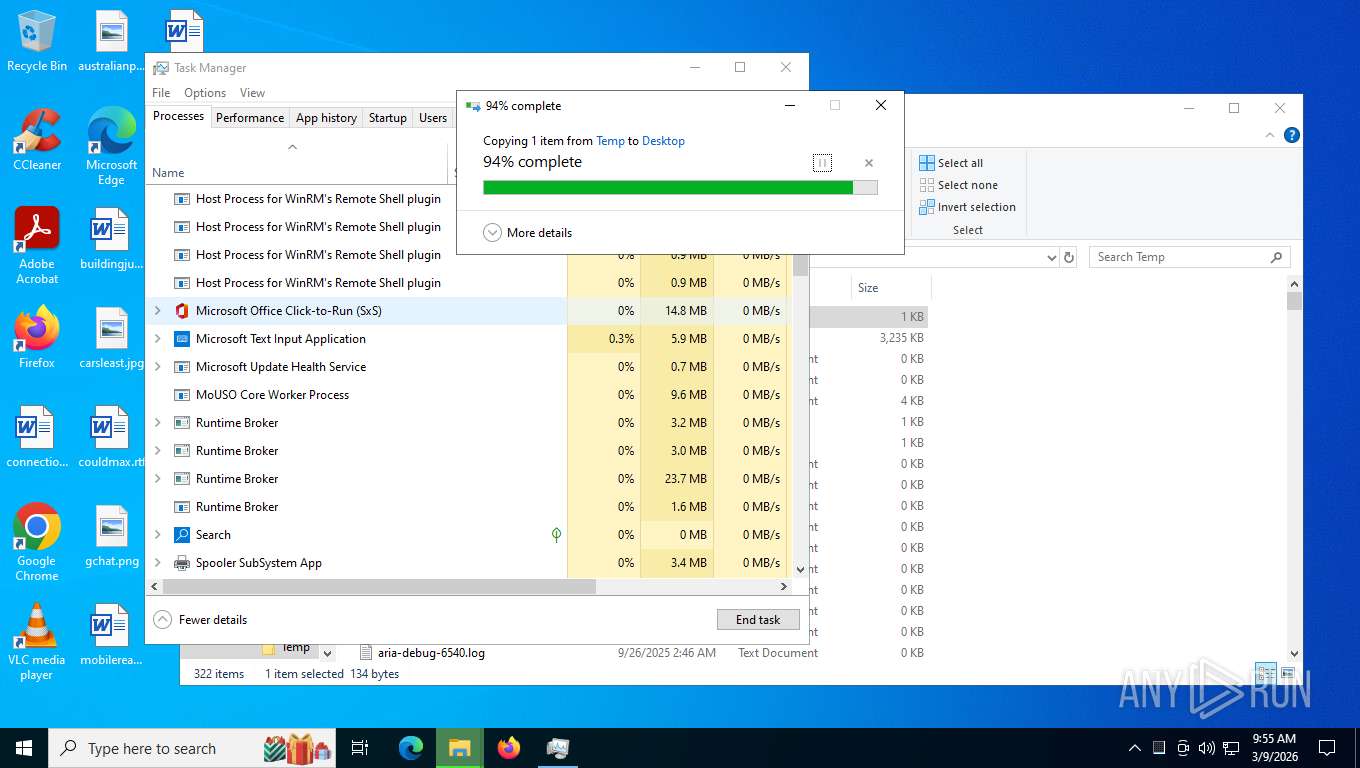
Task: Open Explorer Help question mark icon
Action: pos(1292,135)
